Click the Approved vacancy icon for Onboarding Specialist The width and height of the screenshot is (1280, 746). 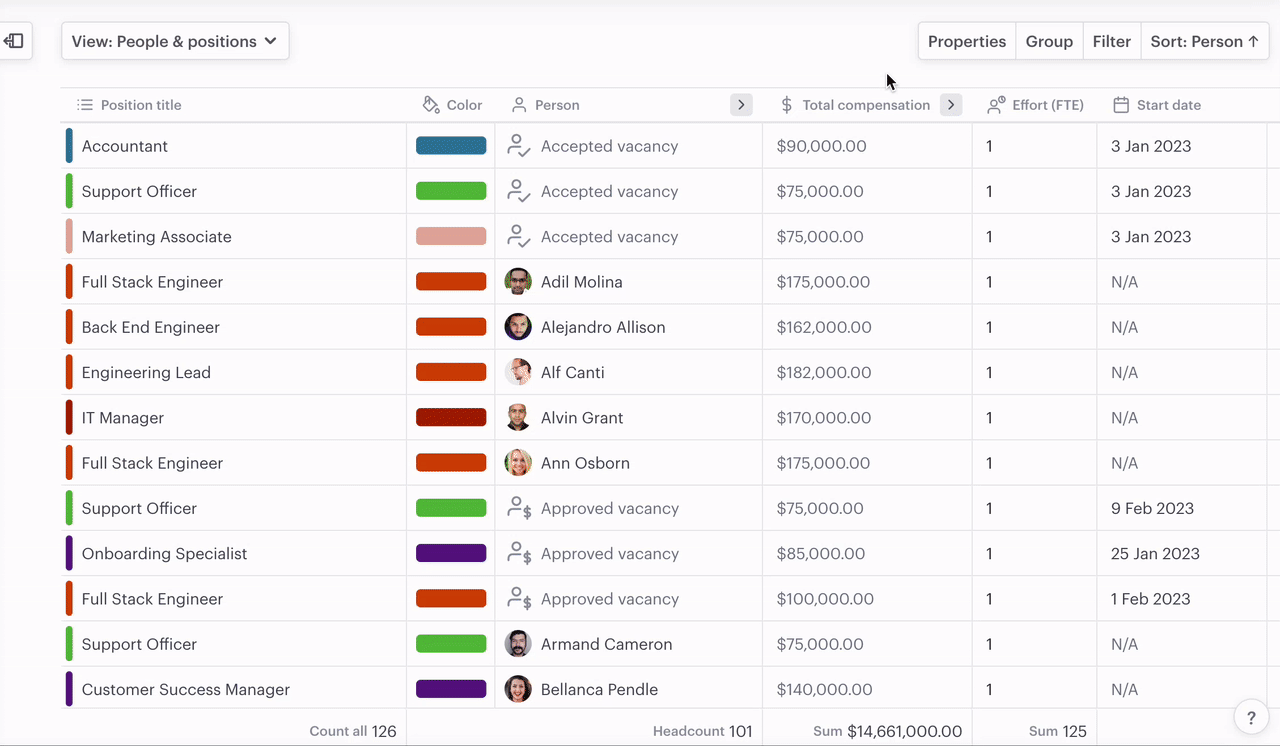518,554
